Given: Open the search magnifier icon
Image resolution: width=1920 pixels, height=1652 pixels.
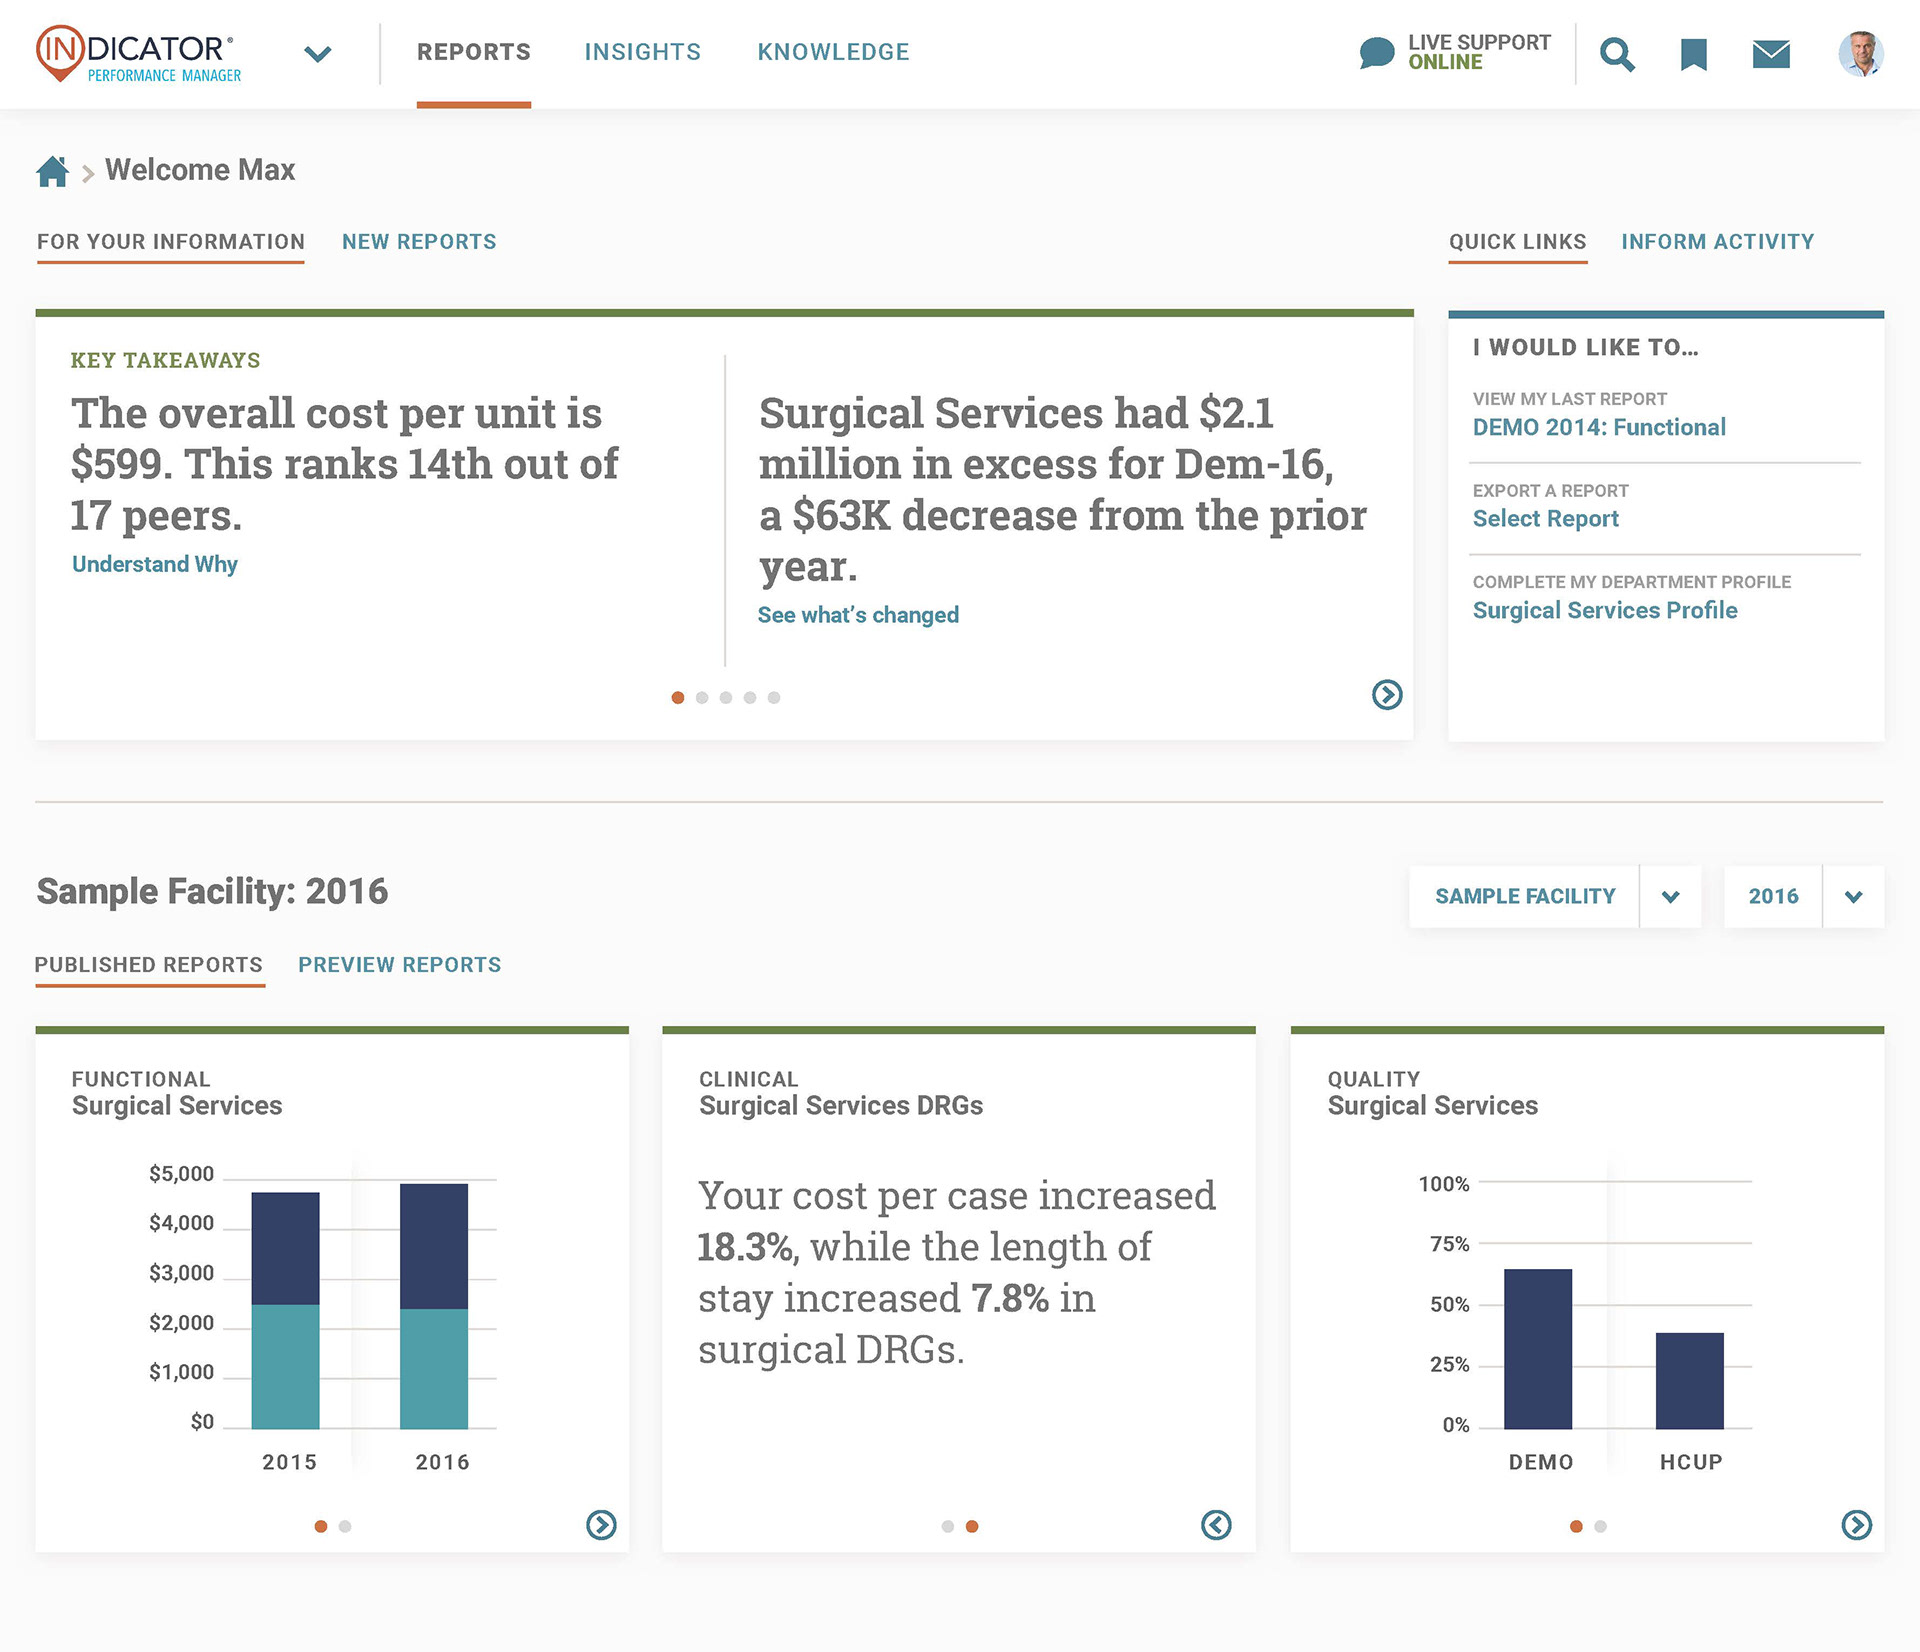Looking at the screenshot, I should click(x=1616, y=55).
